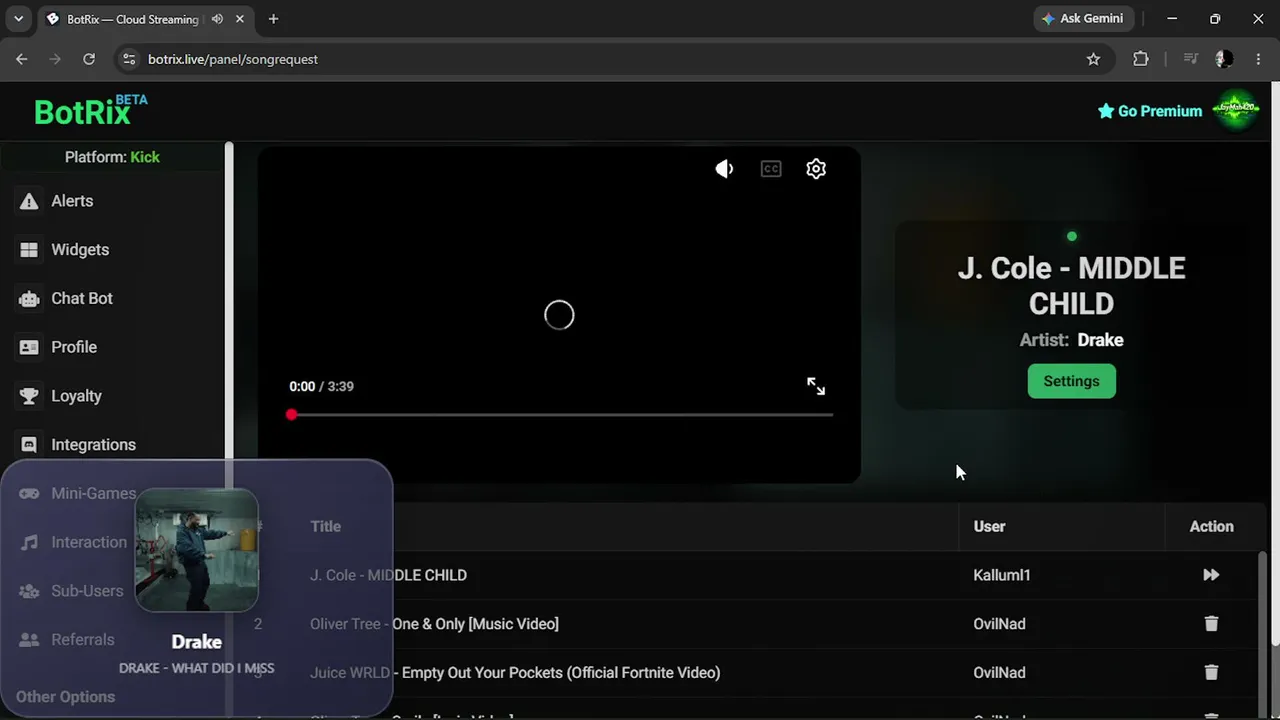This screenshot has width=1280, height=720.
Task: Click the Action column header
Action: 1211,526
